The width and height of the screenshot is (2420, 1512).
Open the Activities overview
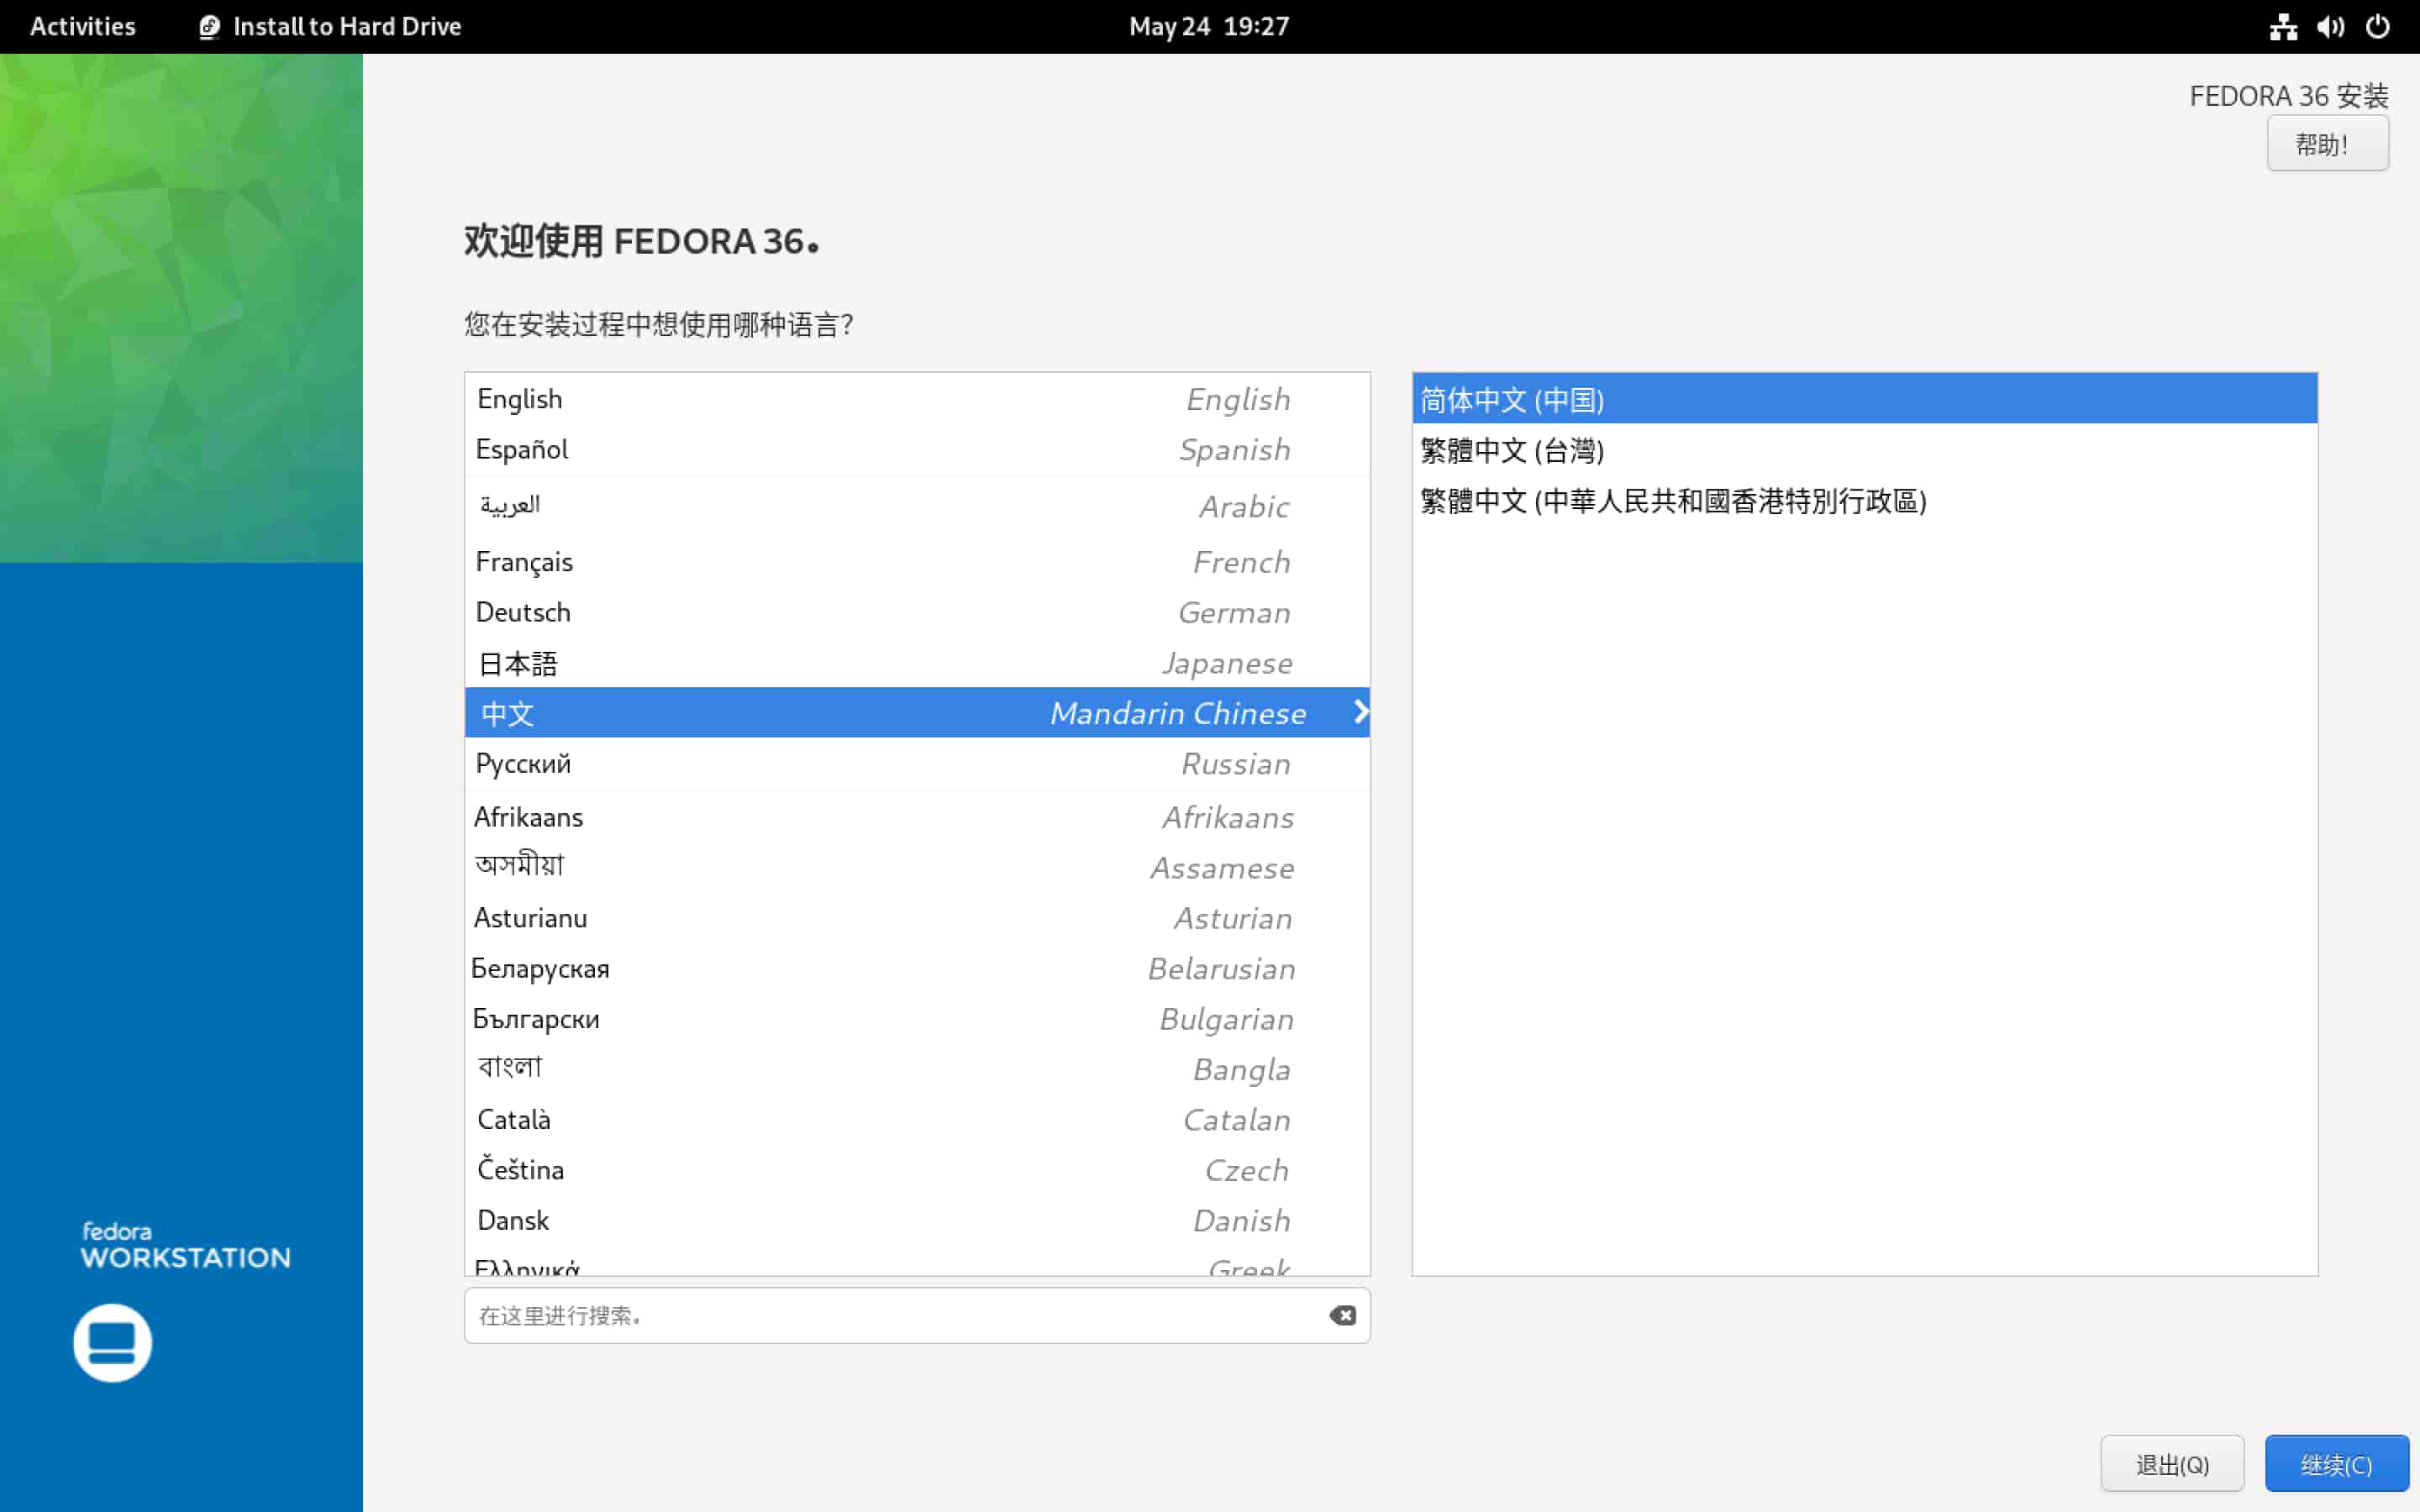click(83, 27)
